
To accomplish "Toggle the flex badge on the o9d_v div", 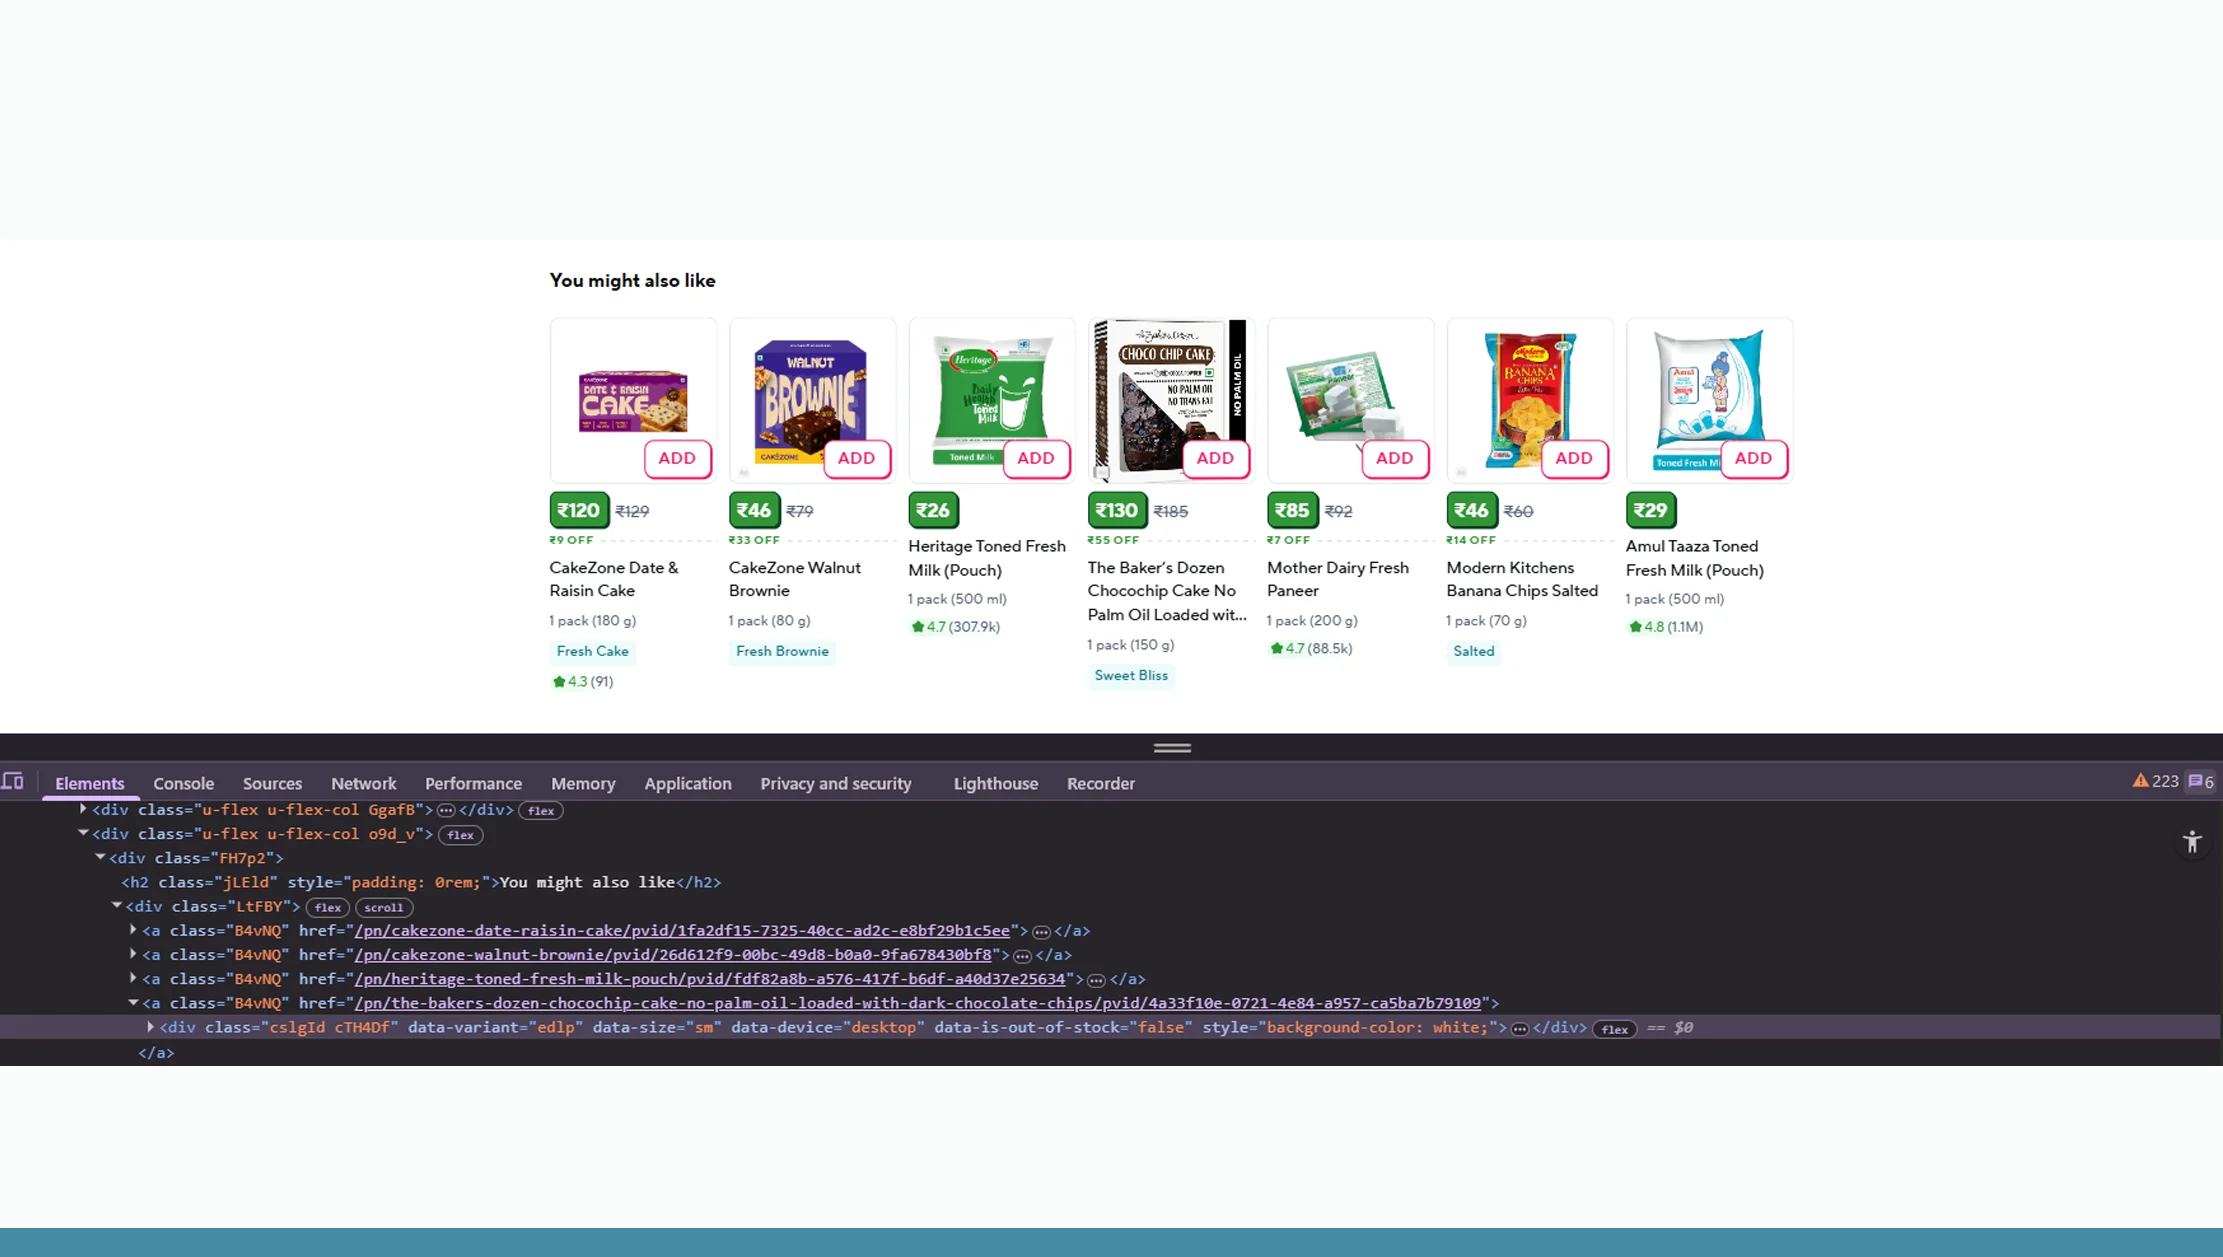I will point(461,834).
